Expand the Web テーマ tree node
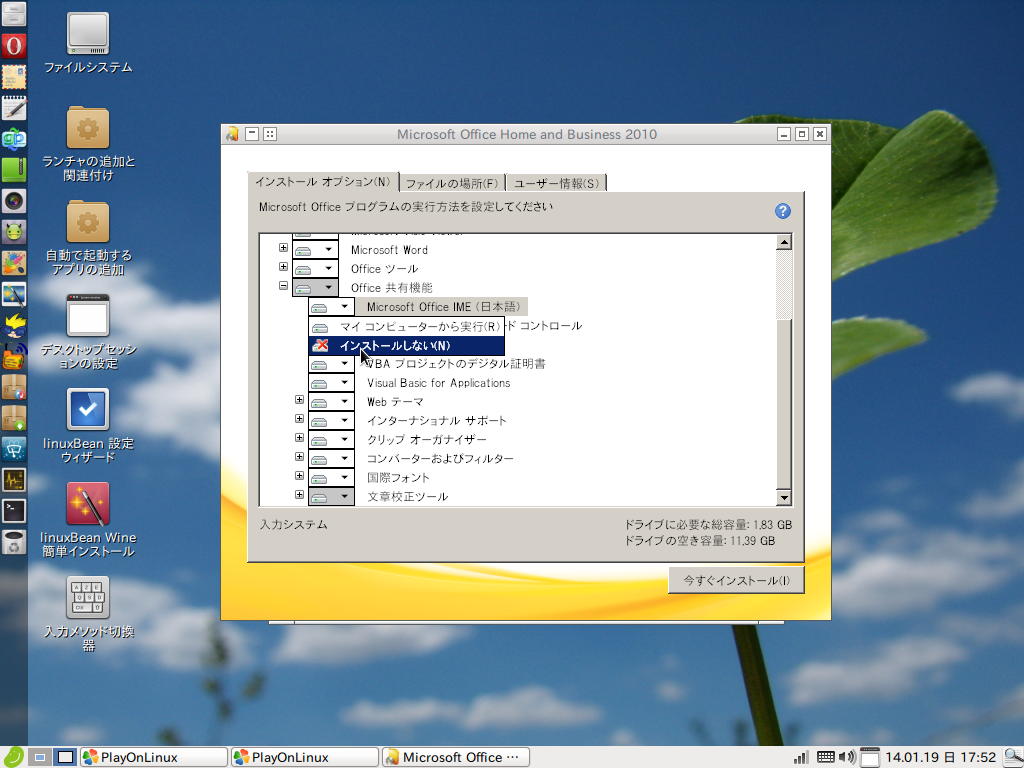The height and width of the screenshot is (768, 1024). click(299, 400)
